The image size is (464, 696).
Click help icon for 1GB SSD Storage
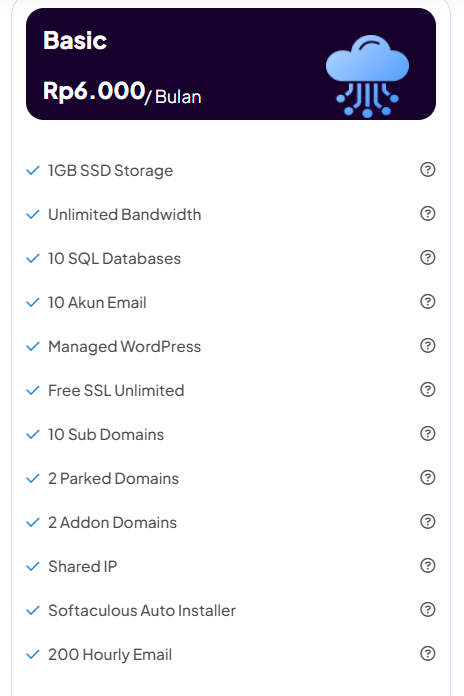click(427, 170)
